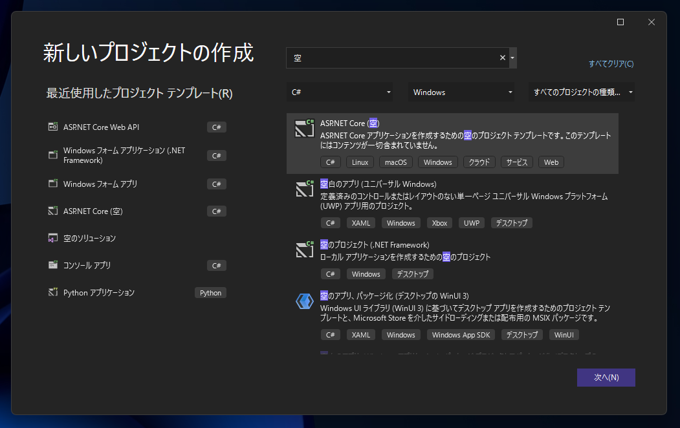Click the 次へ(N) button

pos(606,377)
